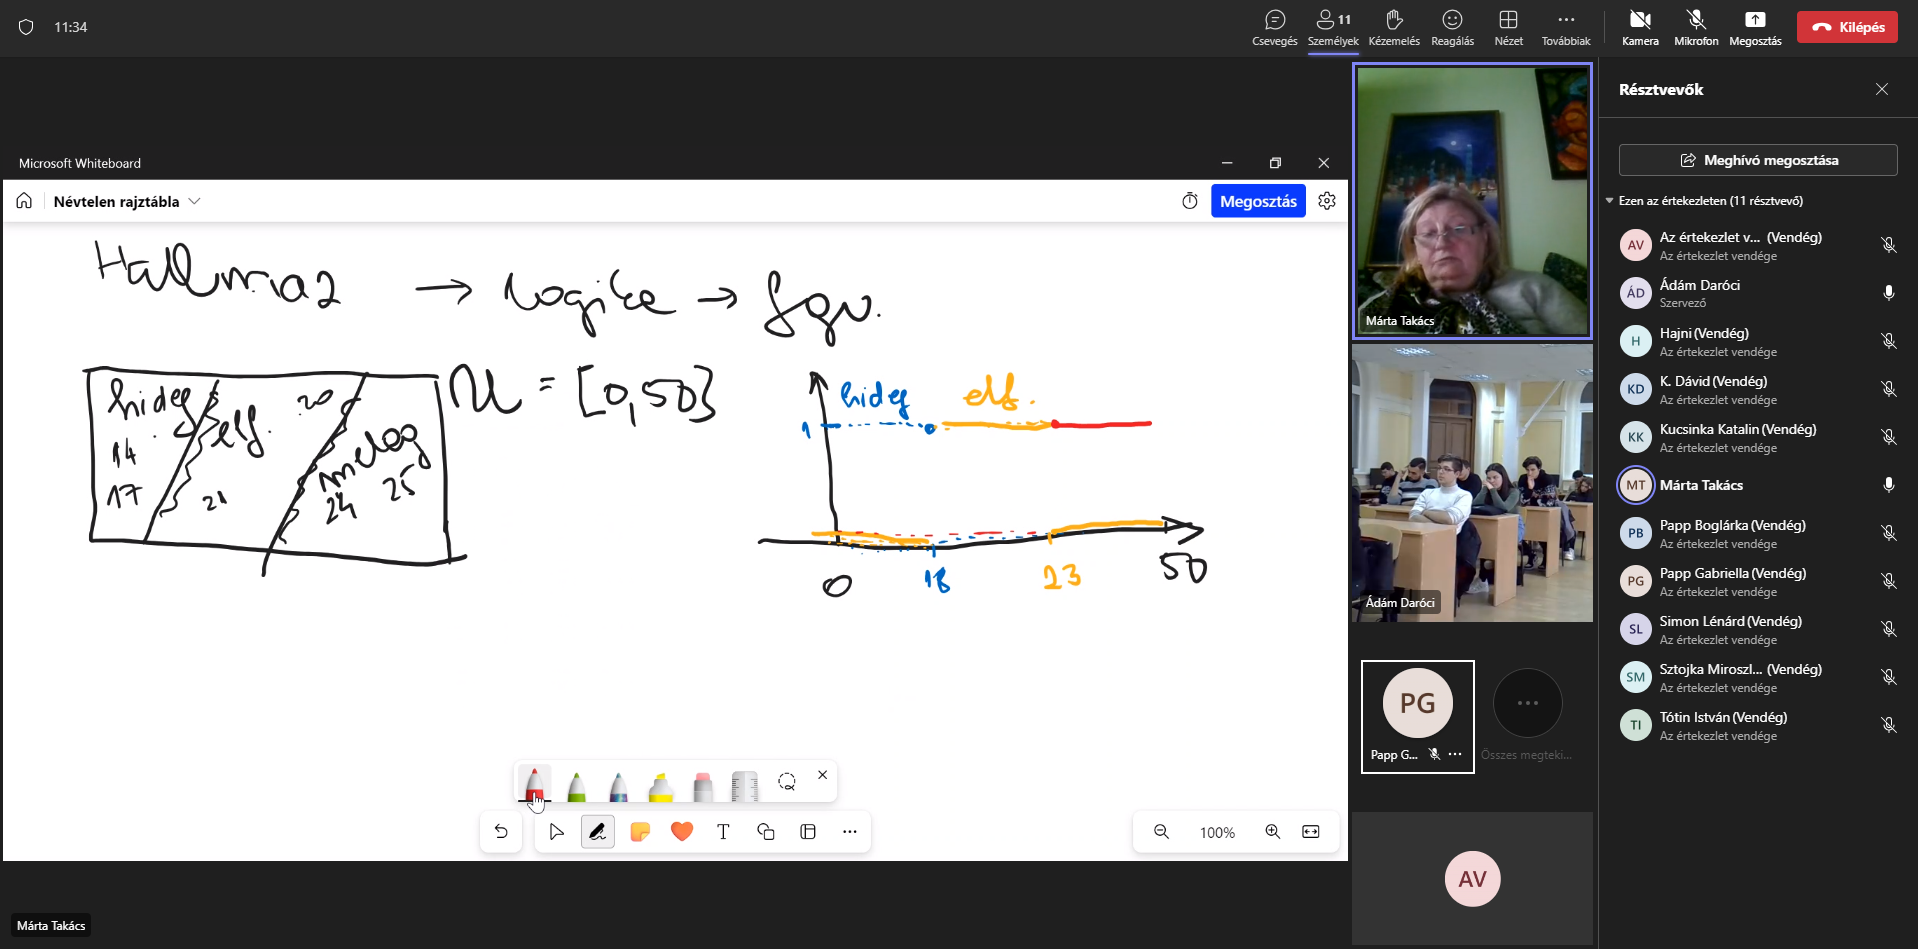
Task: Select the eraser tool in pen tray
Action: 703,786
